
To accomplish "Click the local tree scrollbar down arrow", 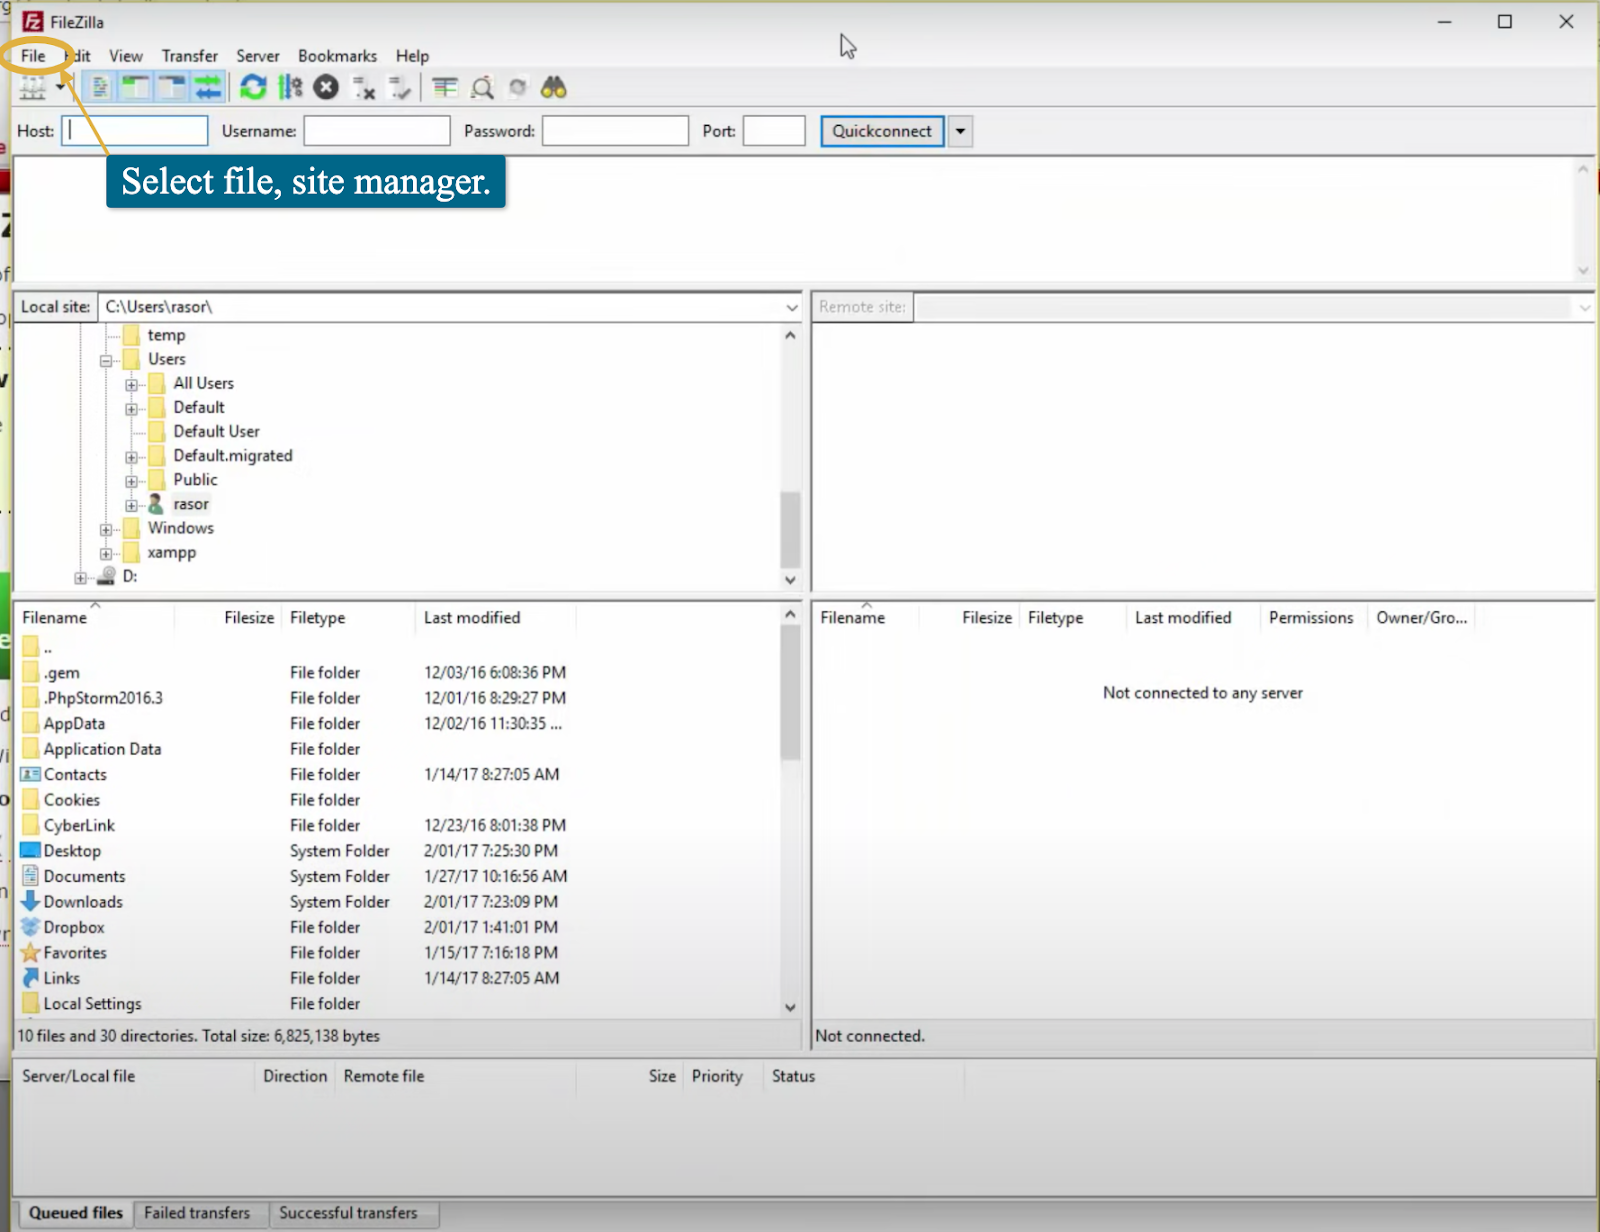I will click(x=790, y=580).
